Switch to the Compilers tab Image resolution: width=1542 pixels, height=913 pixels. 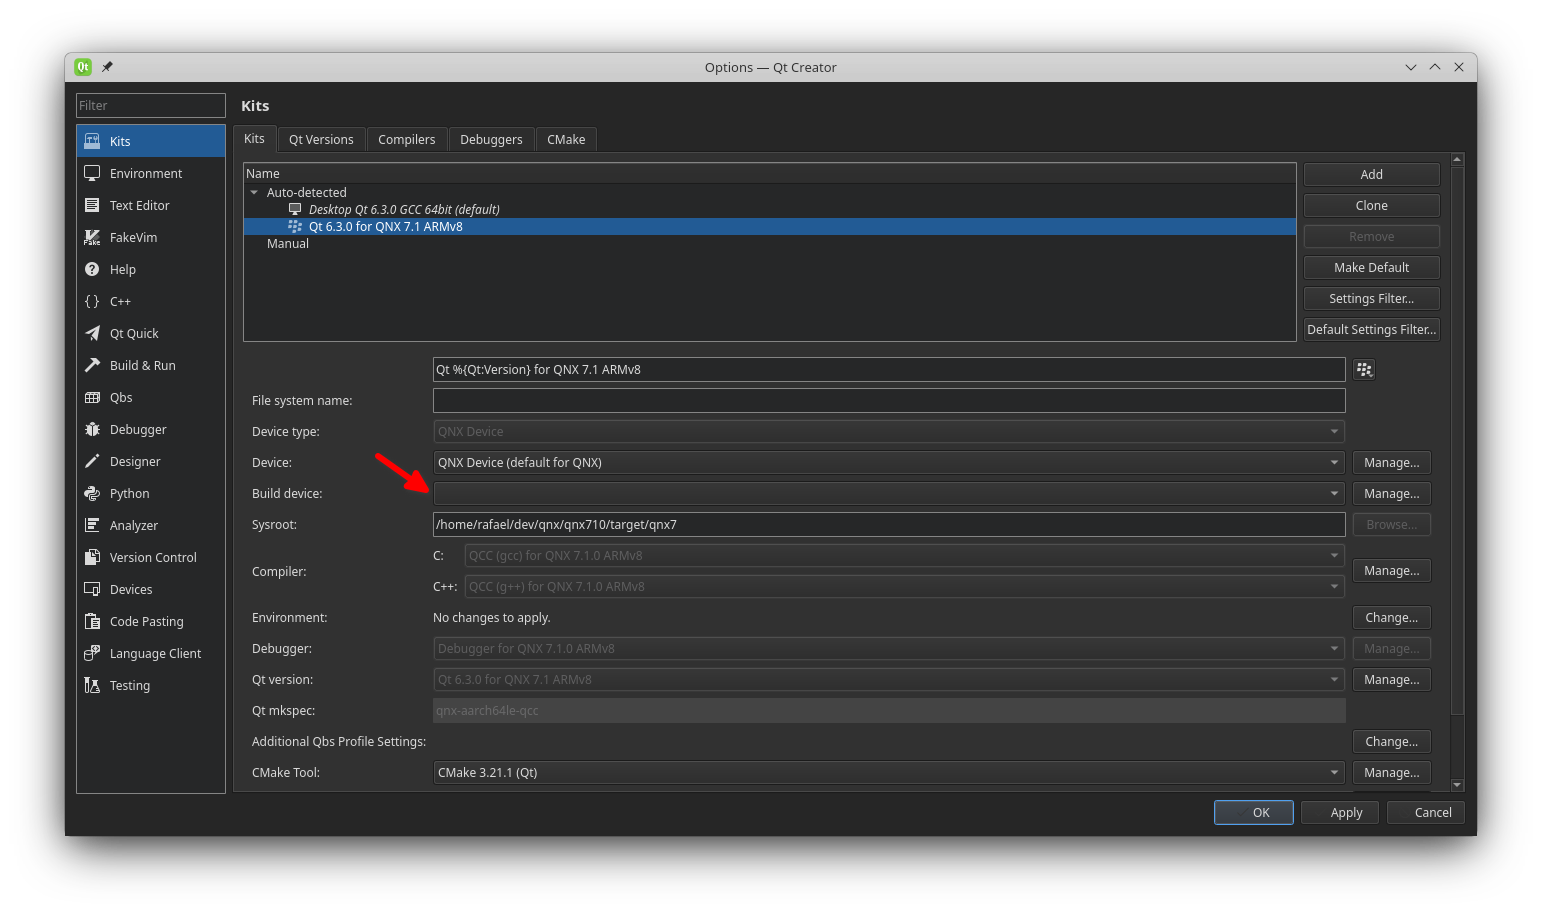pos(406,140)
